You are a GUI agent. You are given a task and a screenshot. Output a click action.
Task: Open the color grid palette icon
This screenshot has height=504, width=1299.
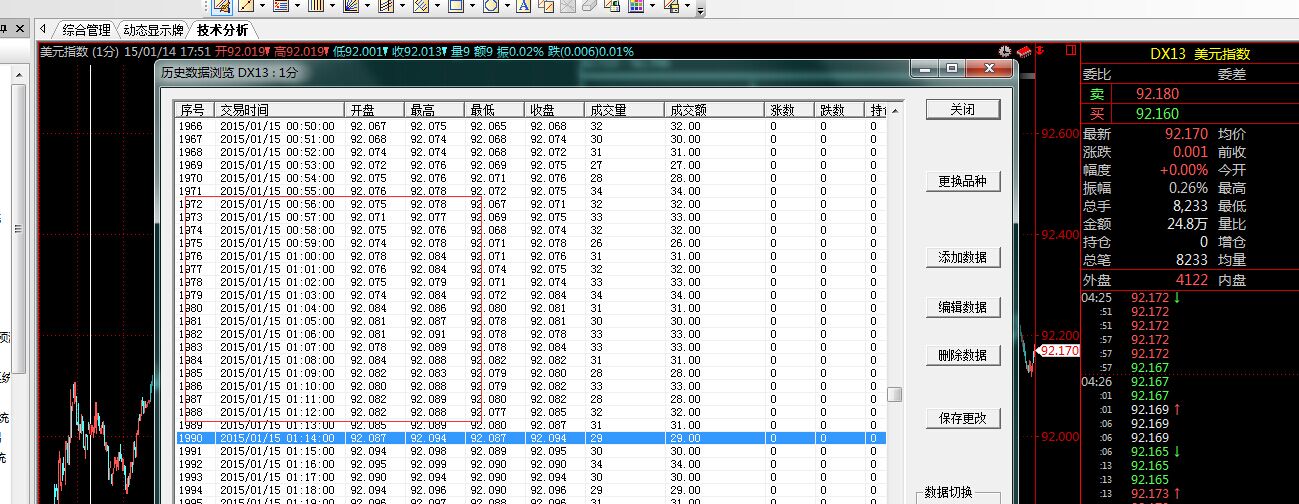[636, 6]
